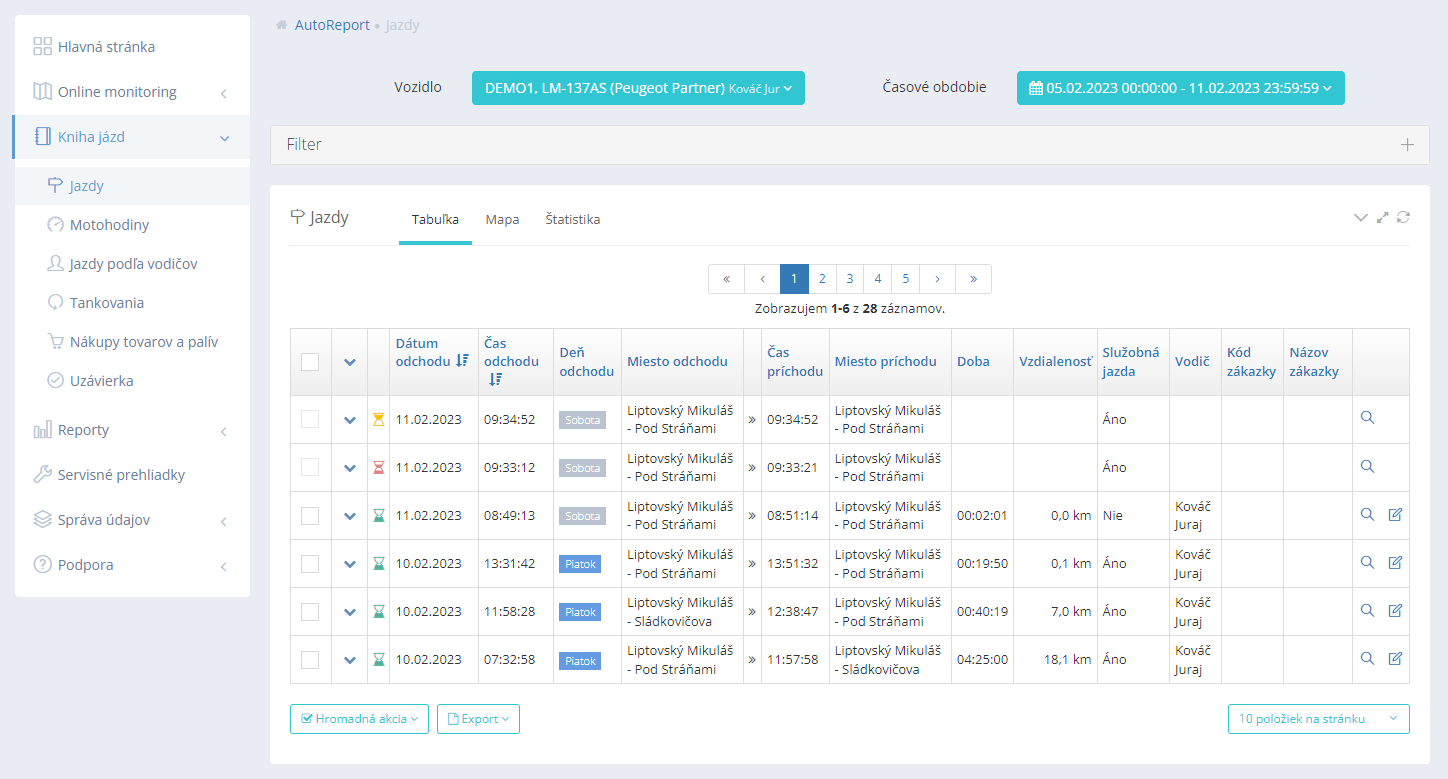Switch to the Štatistika tab

tap(573, 219)
